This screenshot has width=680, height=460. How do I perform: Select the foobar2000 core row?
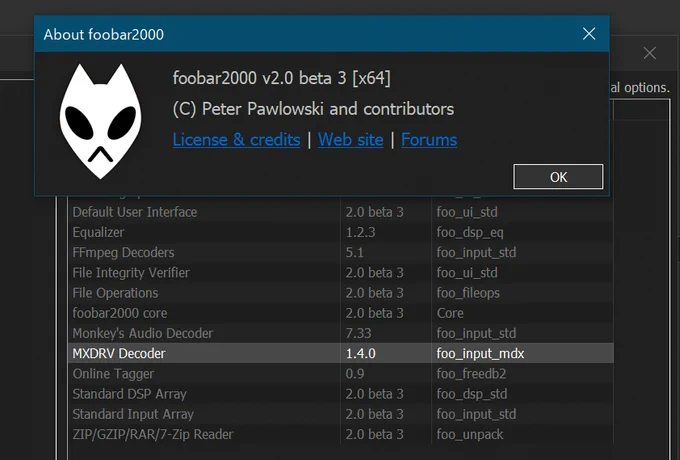[x=341, y=313]
